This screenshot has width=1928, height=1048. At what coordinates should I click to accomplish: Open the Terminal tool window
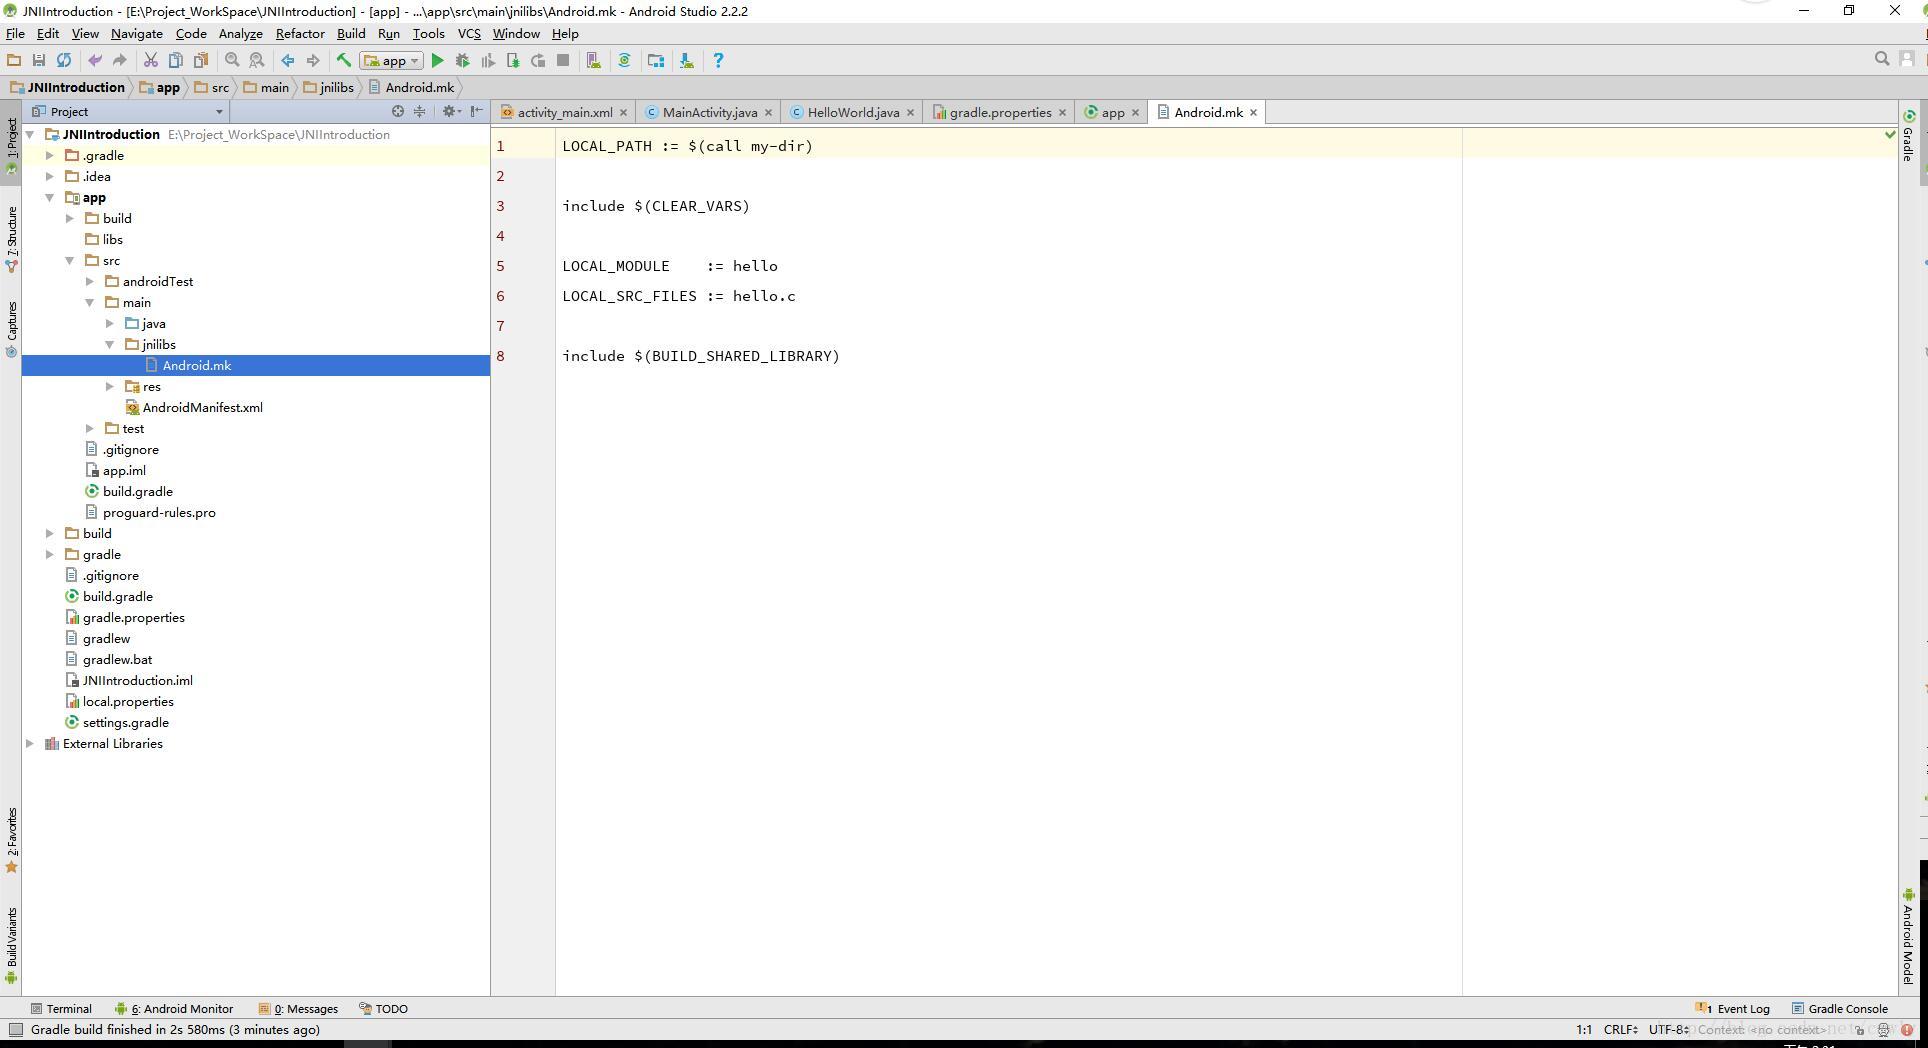coord(61,1008)
